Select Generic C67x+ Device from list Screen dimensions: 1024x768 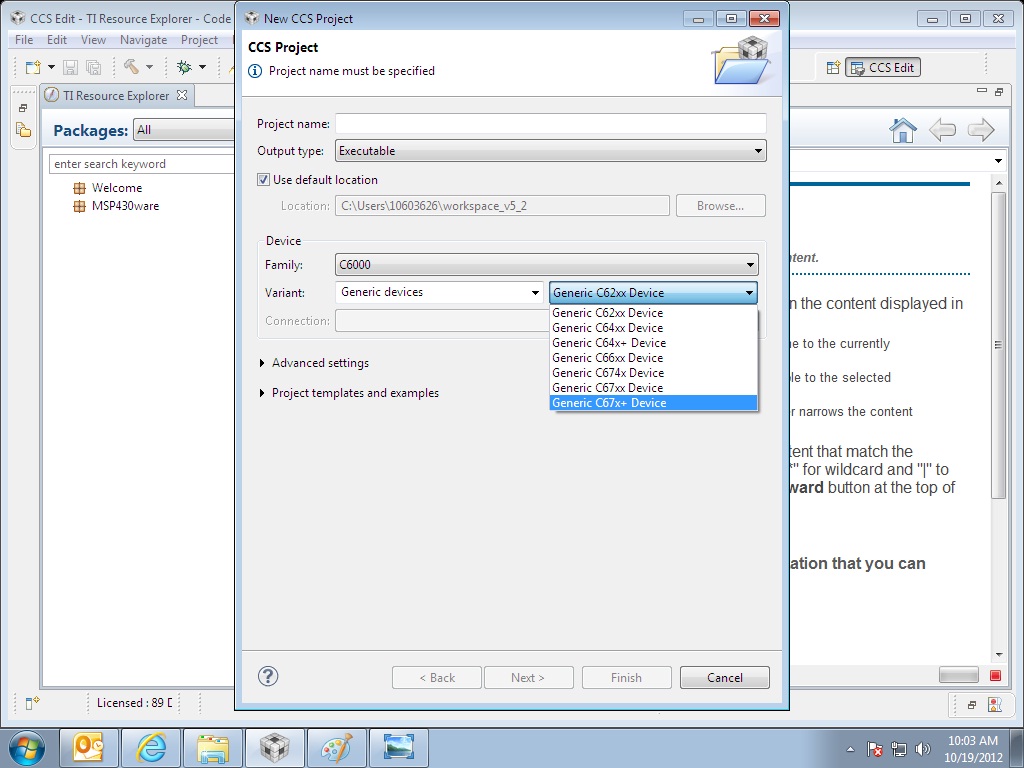(x=653, y=403)
